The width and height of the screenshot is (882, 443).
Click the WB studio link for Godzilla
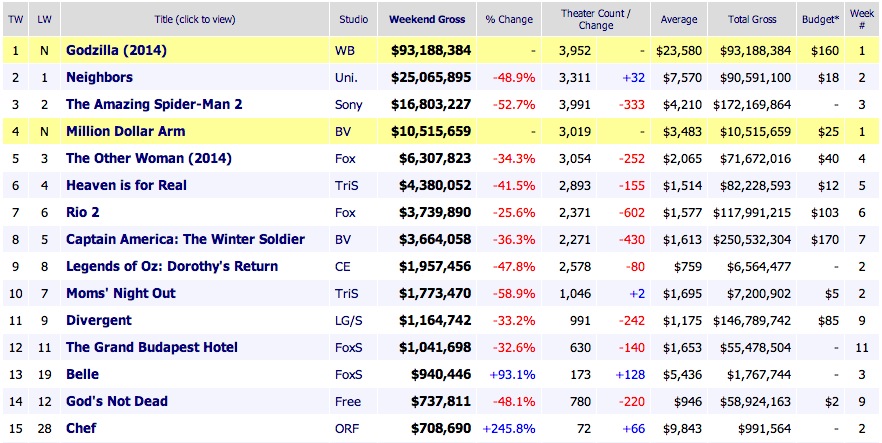coord(345,50)
